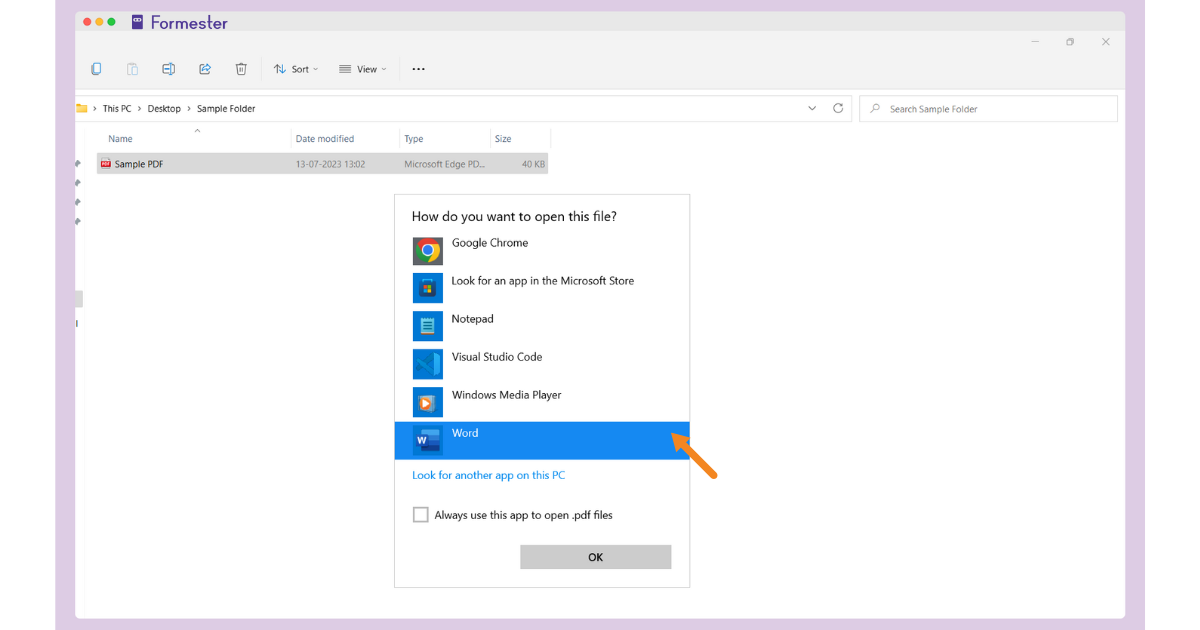Select Notepad to open the file
The image size is (1200, 630).
click(x=472, y=319)
